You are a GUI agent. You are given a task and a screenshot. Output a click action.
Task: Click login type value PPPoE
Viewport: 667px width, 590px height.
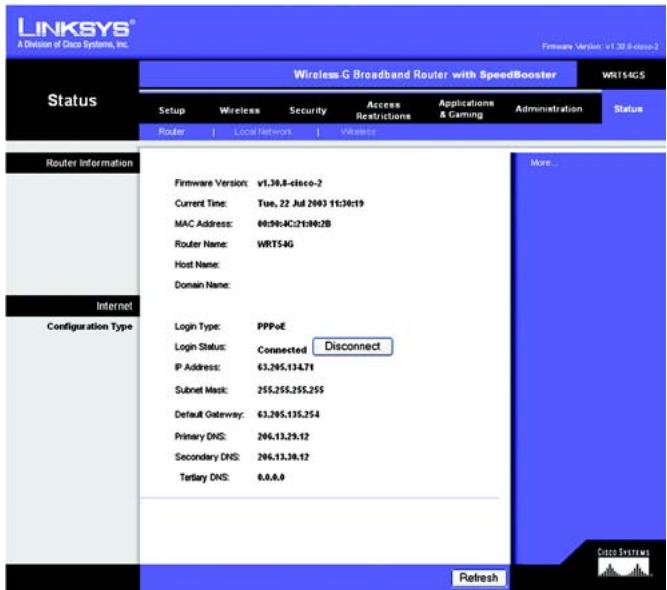(271, 326)
